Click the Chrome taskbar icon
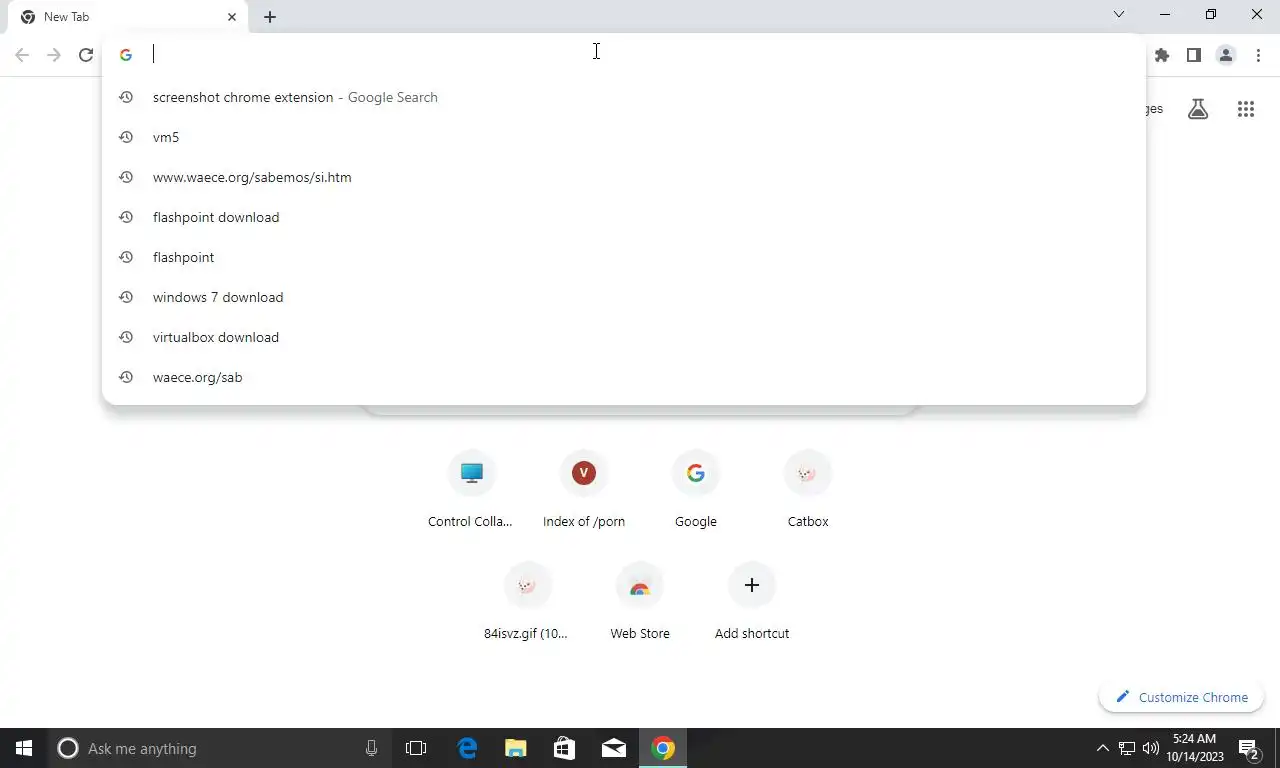 (x=663, y=748)
